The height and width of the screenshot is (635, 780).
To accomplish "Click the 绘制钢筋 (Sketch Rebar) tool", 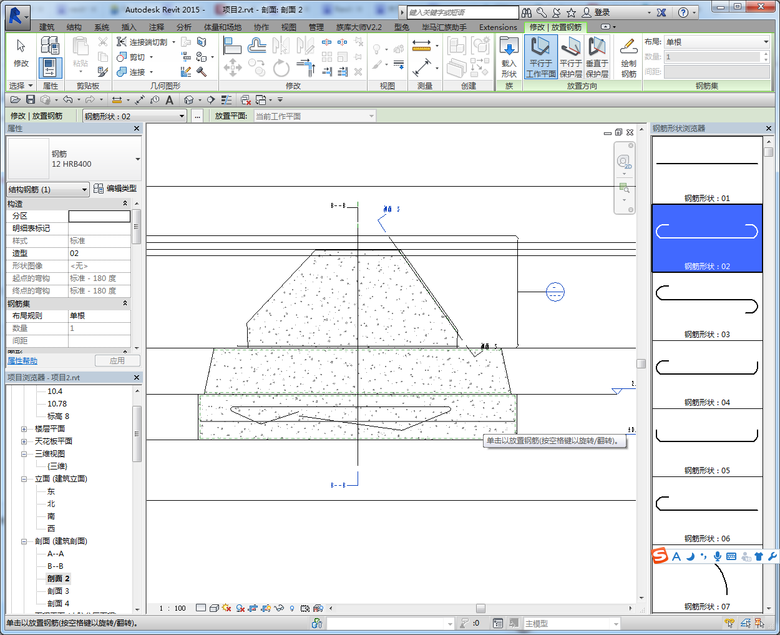I will coord(628,56).
